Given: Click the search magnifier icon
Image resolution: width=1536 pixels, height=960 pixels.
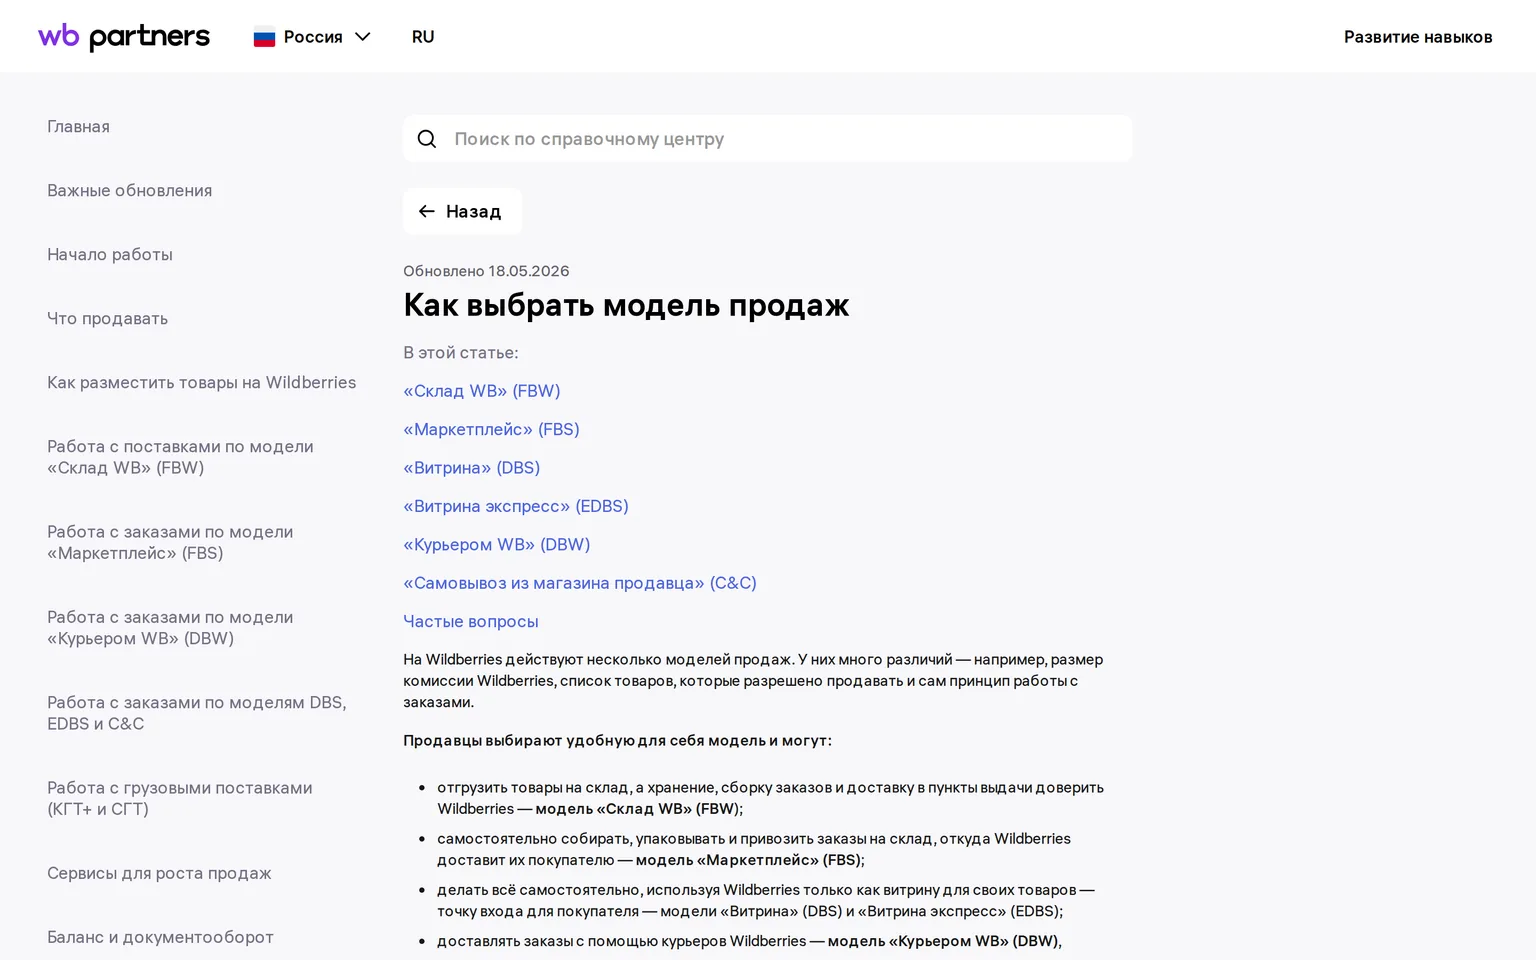Looking at the screenshot, I should (x=427, y=139).
